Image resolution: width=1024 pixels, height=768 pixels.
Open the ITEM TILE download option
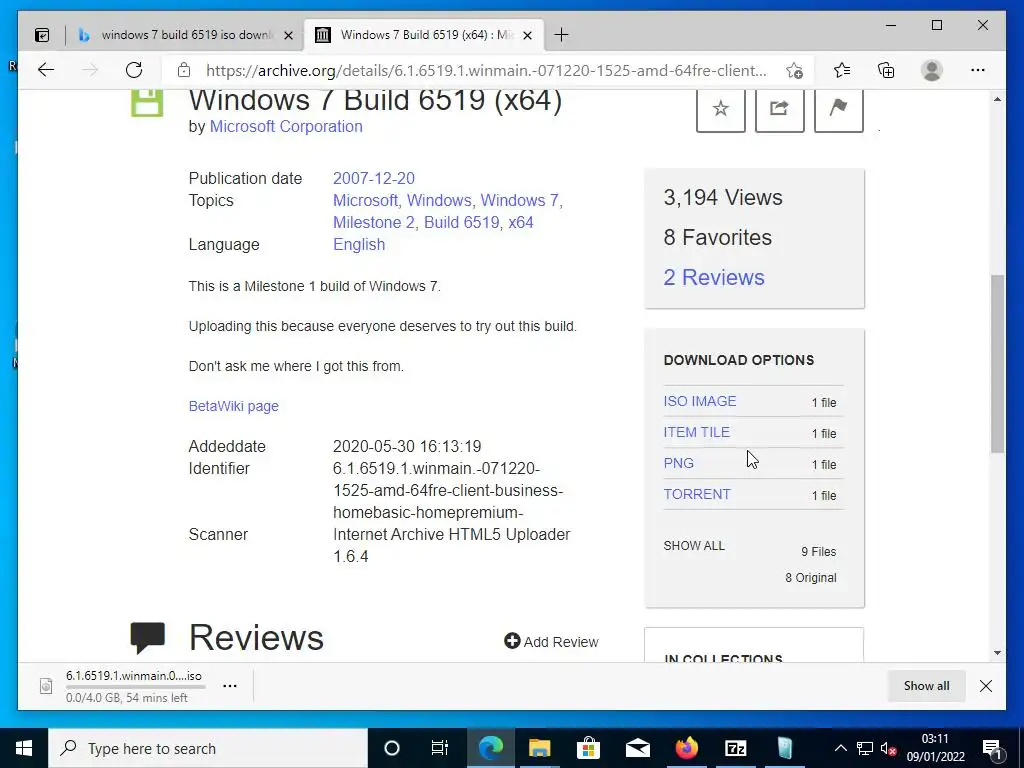point(697,432)
